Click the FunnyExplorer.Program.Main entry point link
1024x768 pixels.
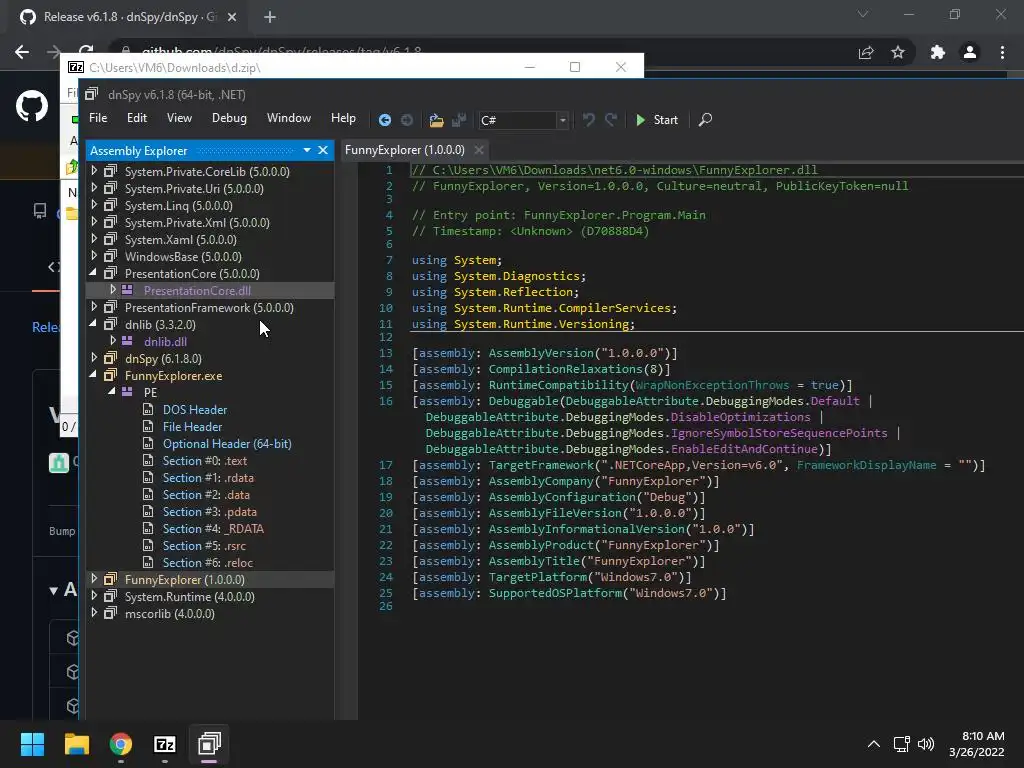[615, 215]
